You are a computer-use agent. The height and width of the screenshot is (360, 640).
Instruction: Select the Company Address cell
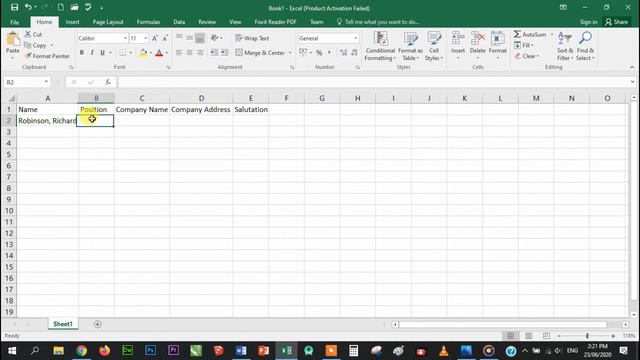201,109
